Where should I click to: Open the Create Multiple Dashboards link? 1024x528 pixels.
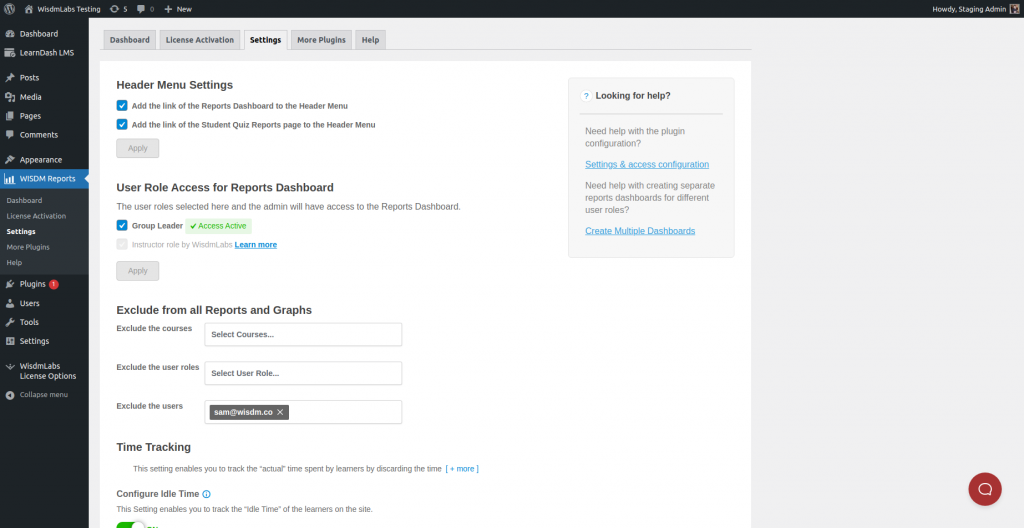pos(639,231)
